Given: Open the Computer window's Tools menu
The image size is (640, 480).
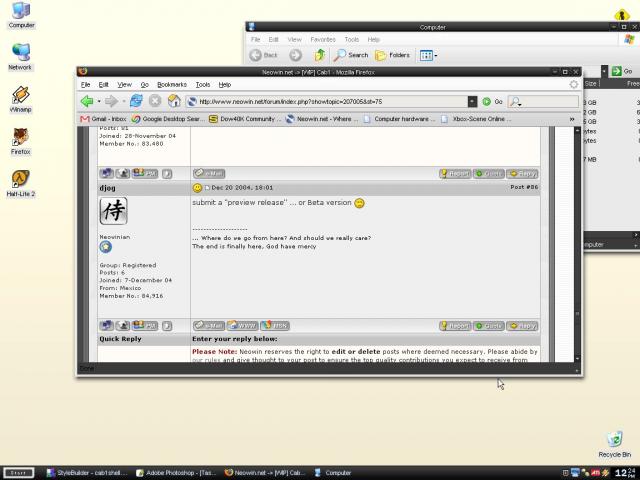Looking at the screenshot, I should coord(351,40).
